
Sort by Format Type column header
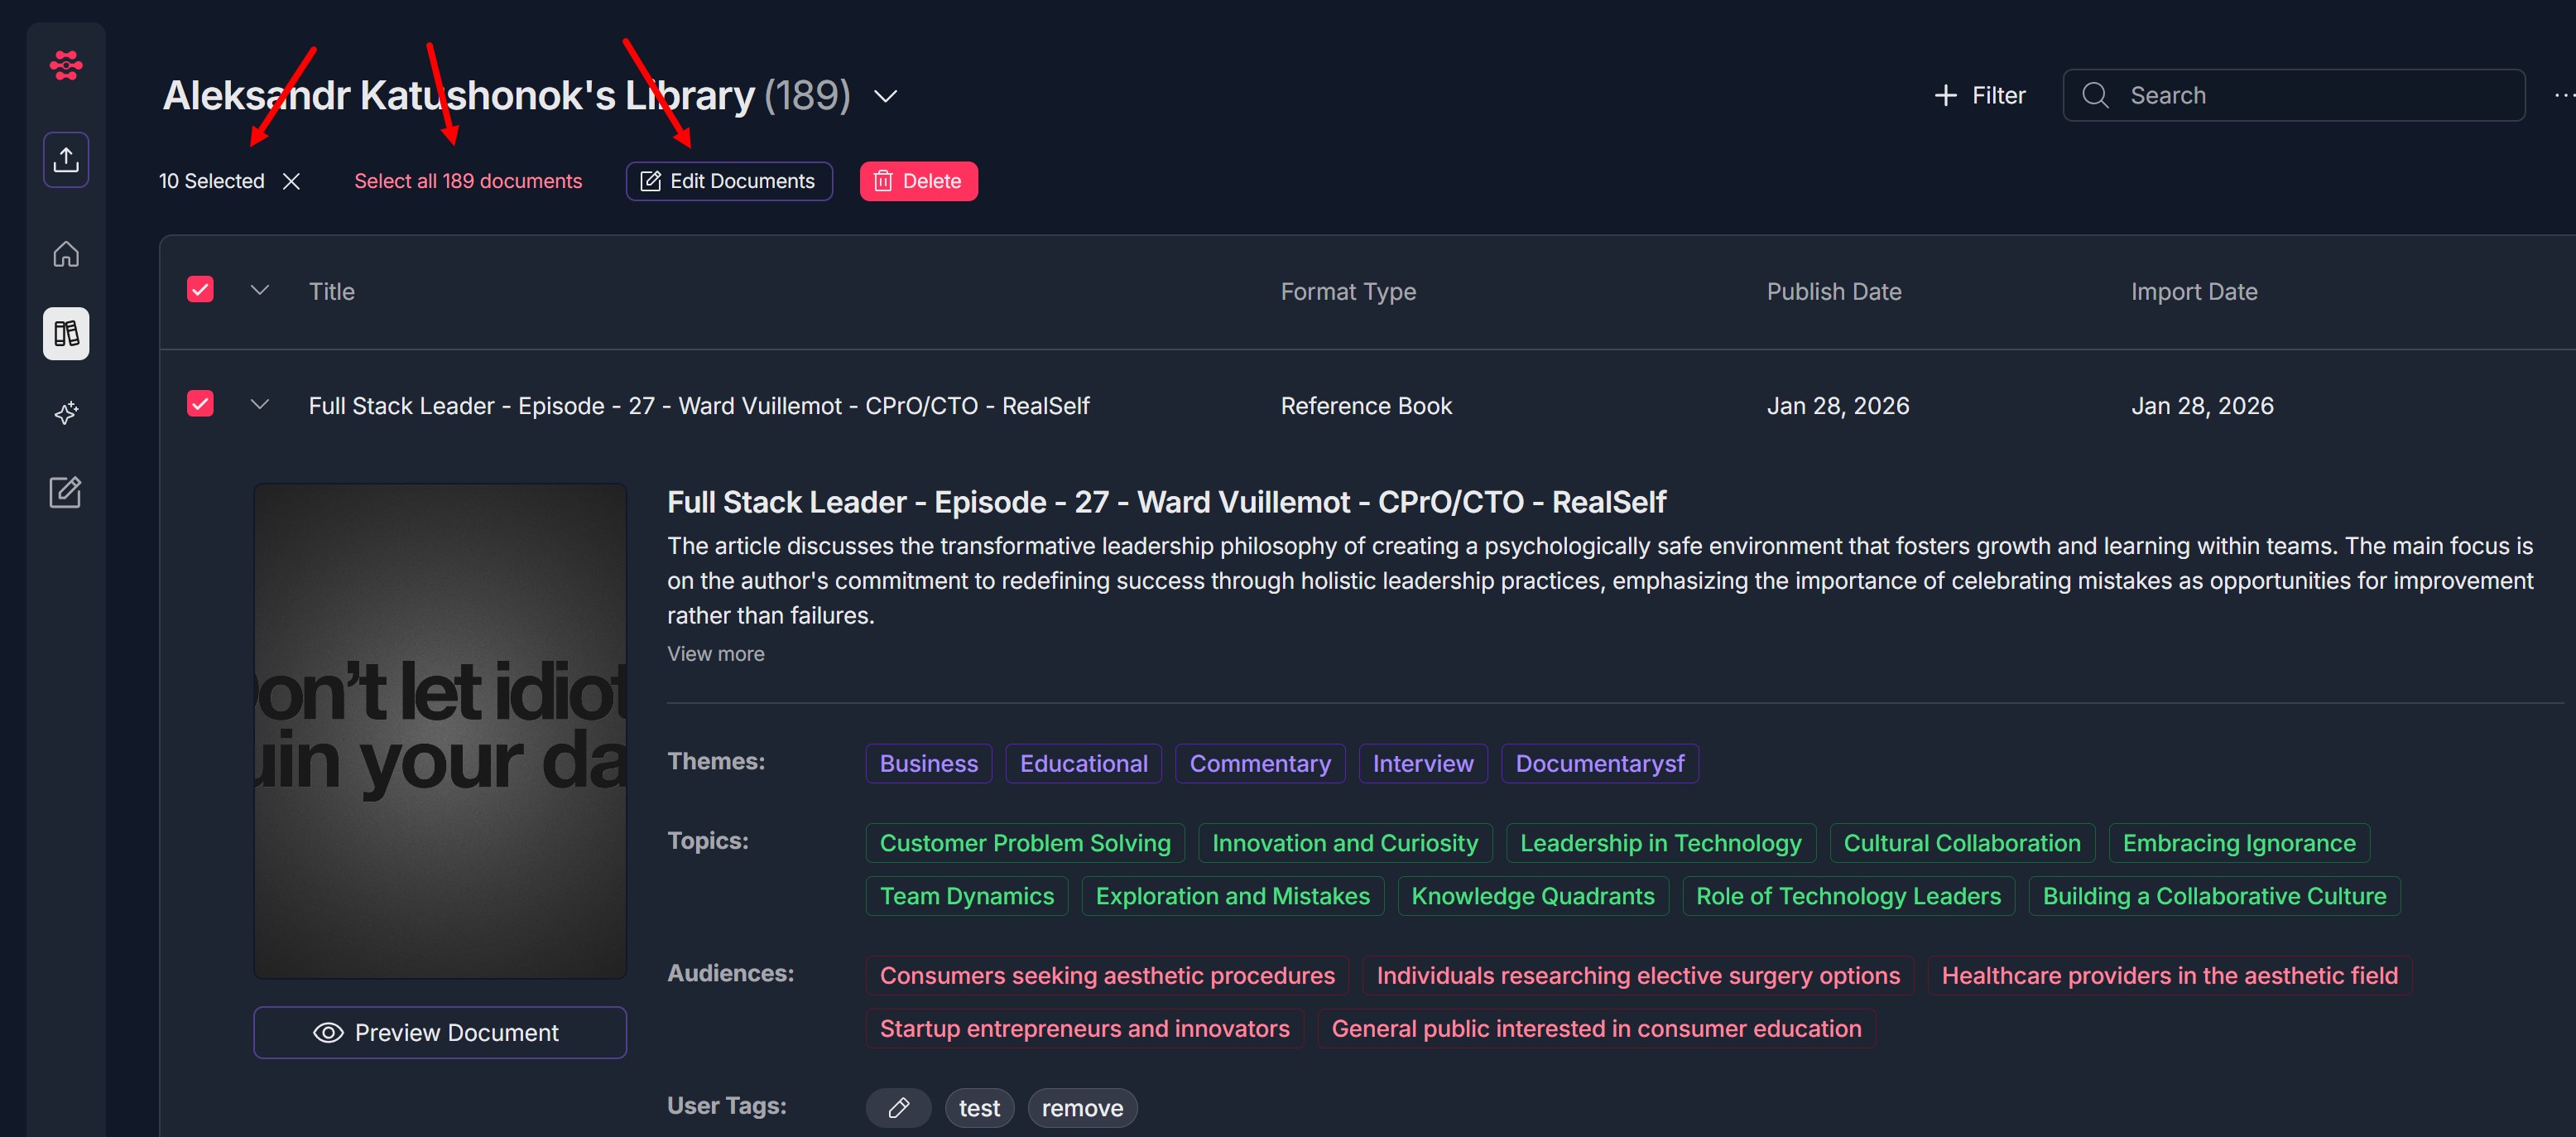click(x=1347, y=291)
